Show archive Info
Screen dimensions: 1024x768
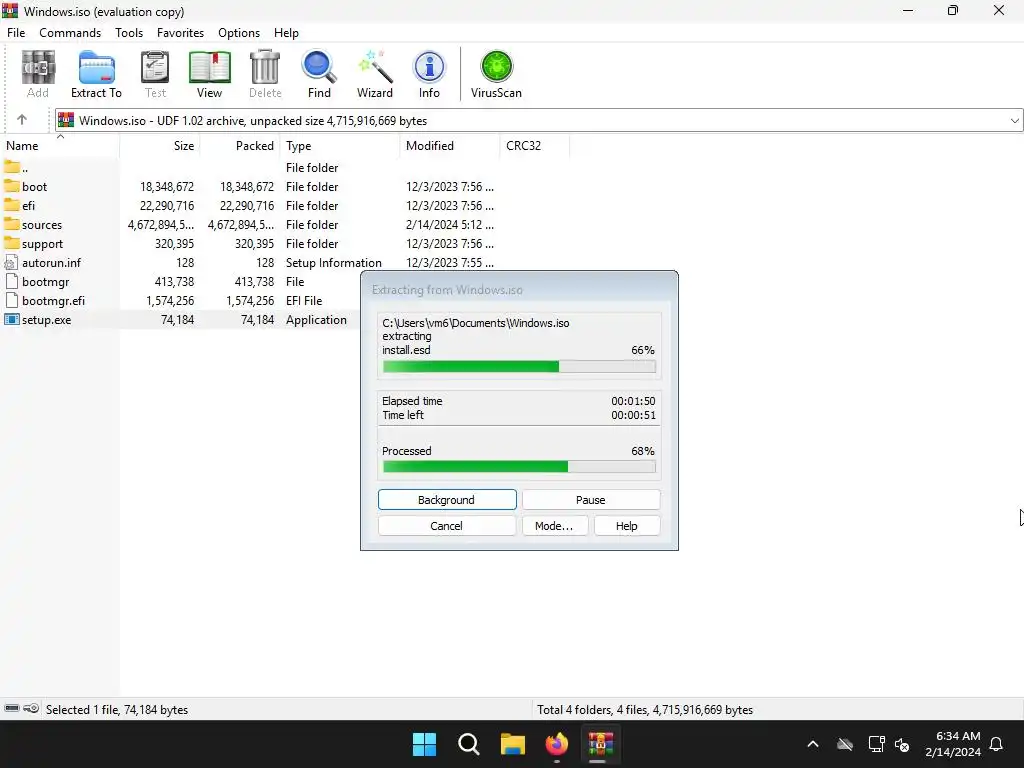(x=429, y=74)
